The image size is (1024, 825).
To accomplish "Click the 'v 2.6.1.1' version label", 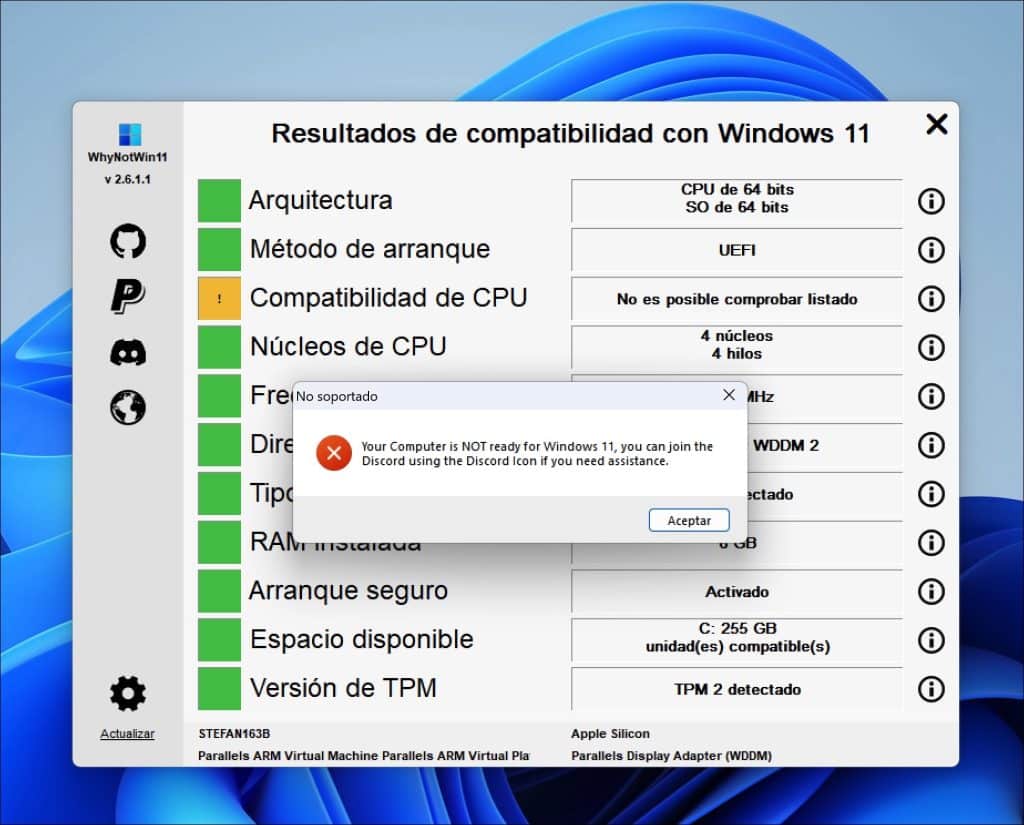I will [x=127, y=179].
